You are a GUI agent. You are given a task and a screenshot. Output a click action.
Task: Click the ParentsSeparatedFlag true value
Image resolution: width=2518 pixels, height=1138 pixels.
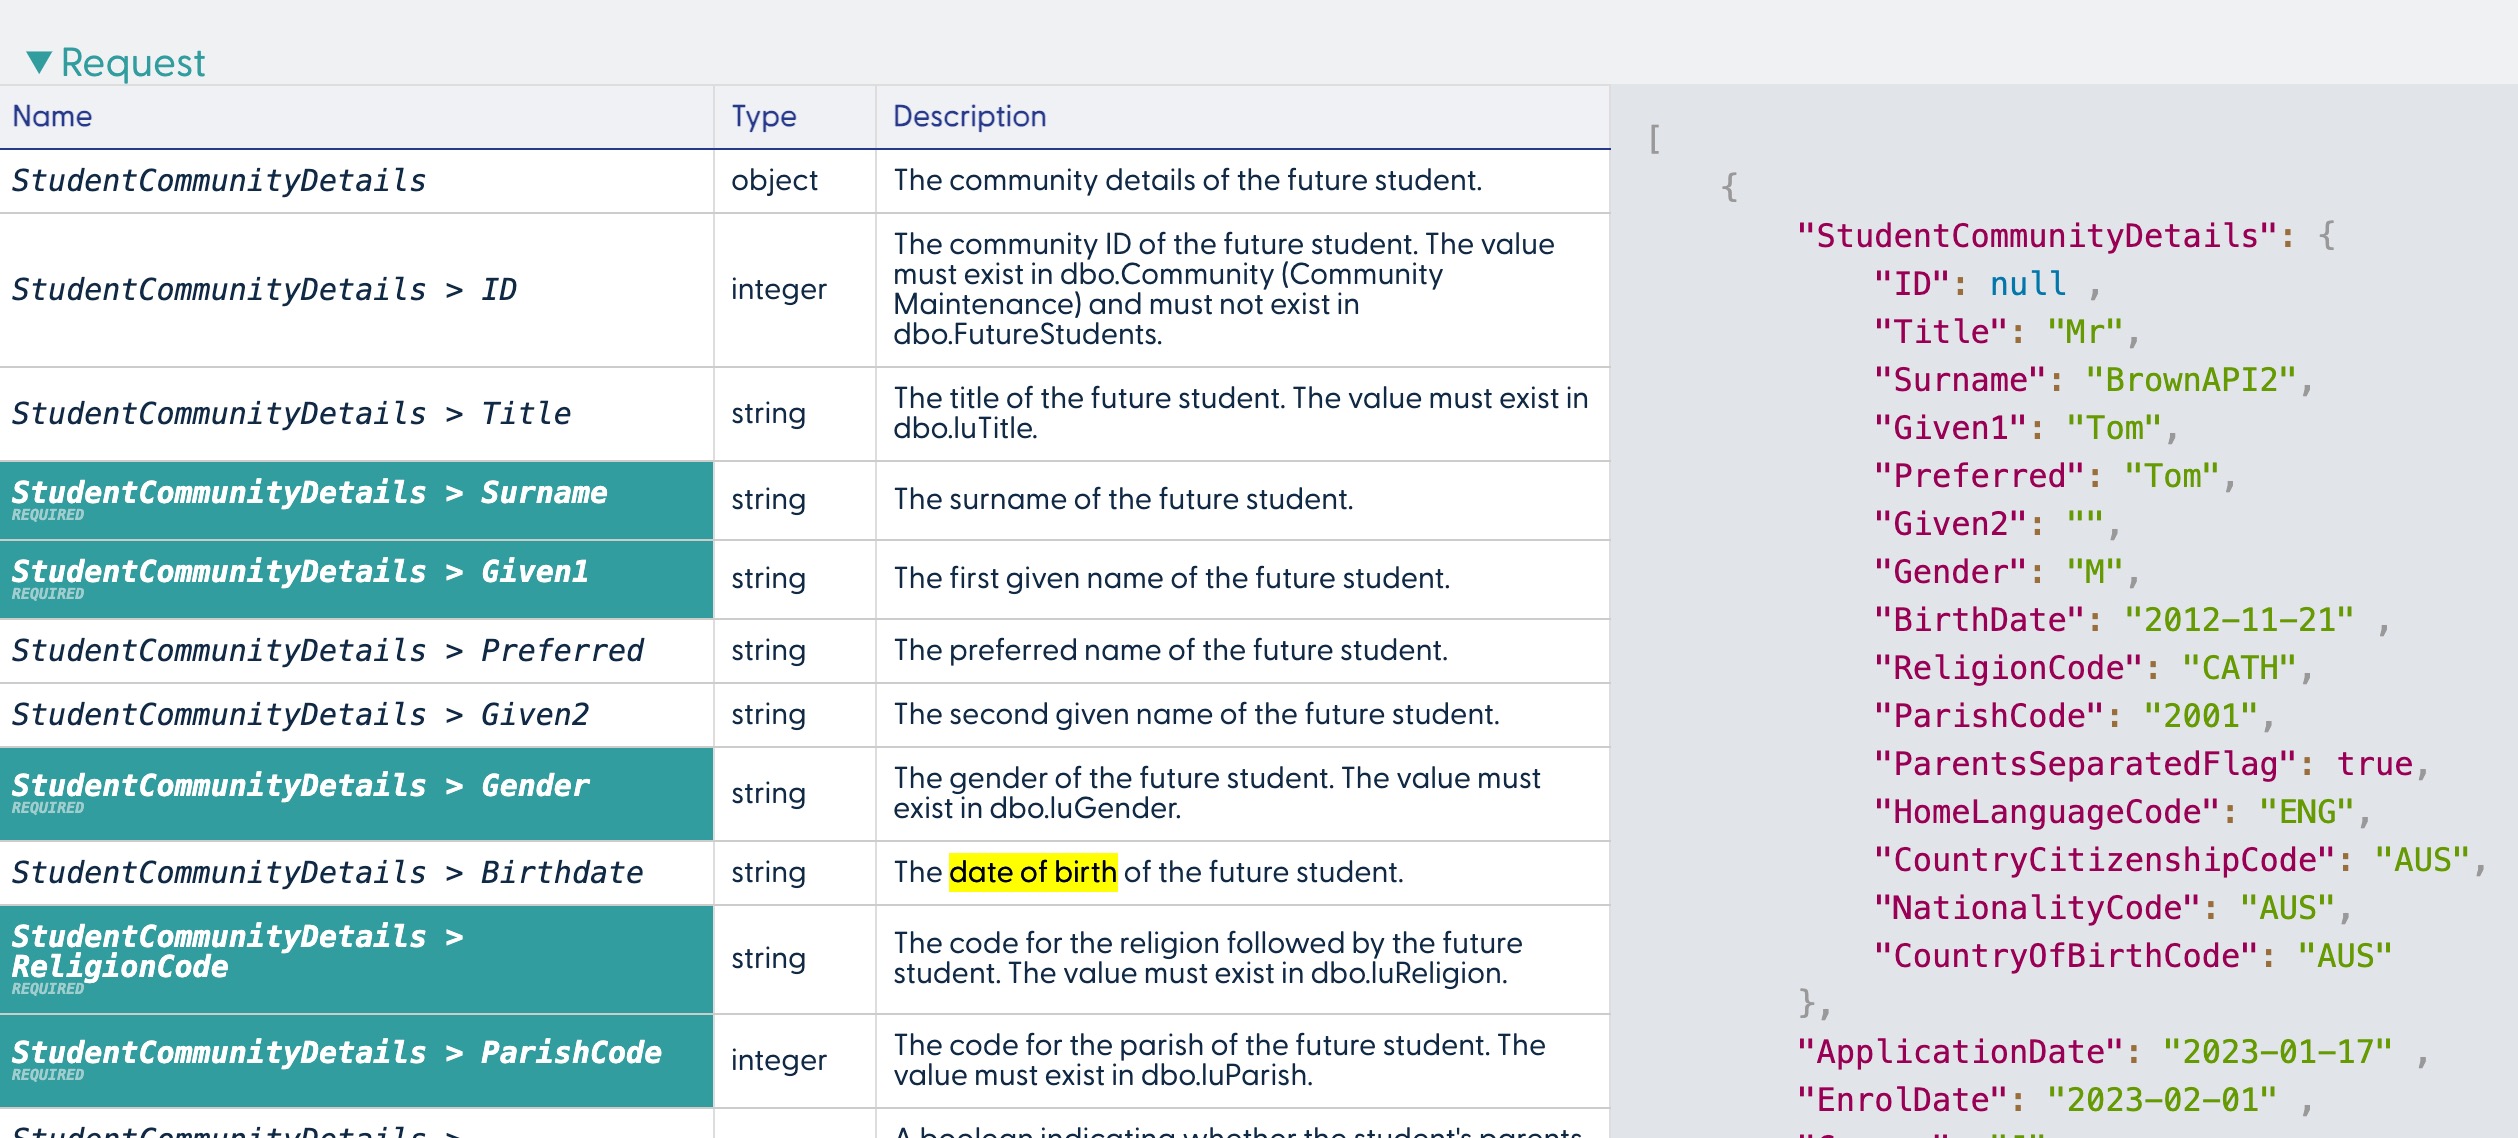[2374, 764]
